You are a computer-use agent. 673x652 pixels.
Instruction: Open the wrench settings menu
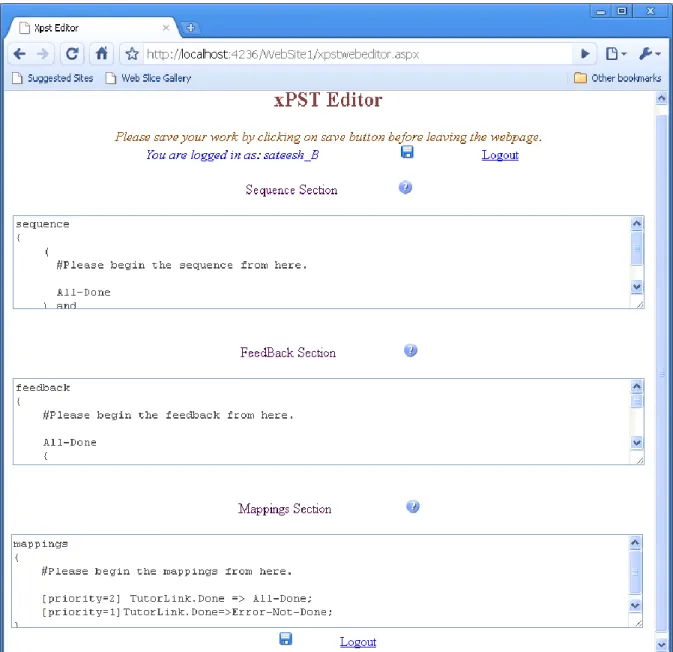tap(649, 54)
